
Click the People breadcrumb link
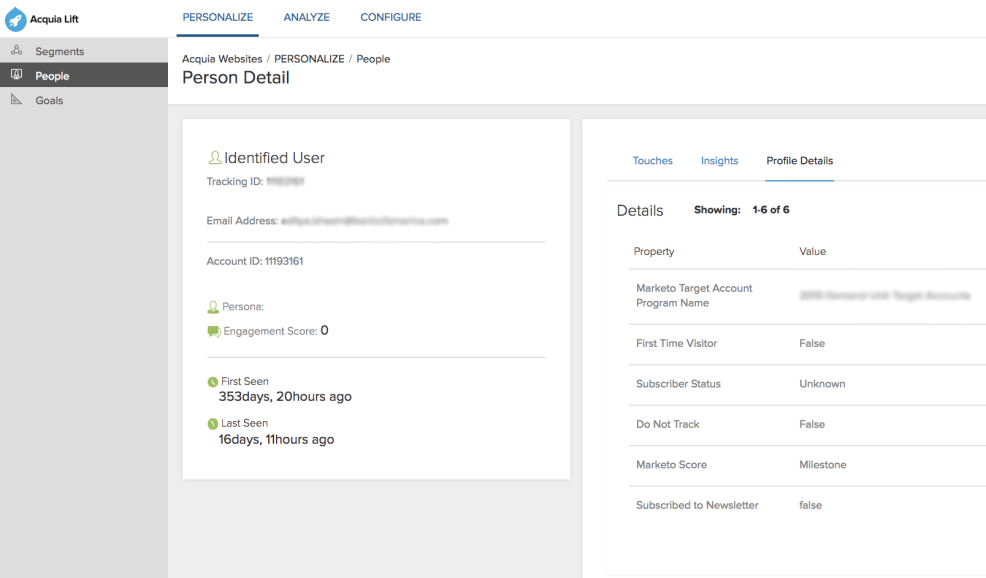373,59
